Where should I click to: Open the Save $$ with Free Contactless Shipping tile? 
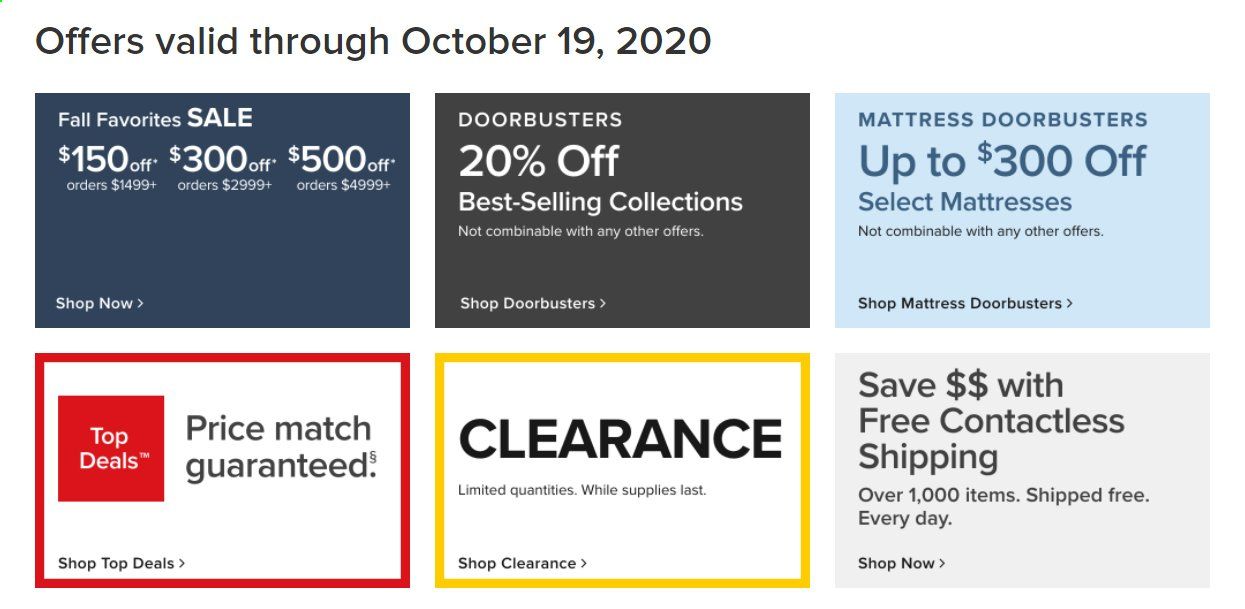pos(1022,470)
